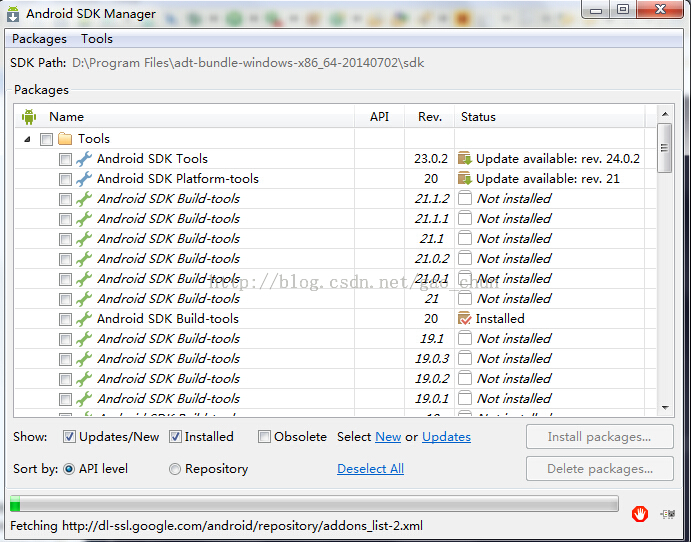Viewport: 691px width, 542px height.
Task: Collapse the Tools tree node
Action: pyautogui.click(x=27, y=139)
